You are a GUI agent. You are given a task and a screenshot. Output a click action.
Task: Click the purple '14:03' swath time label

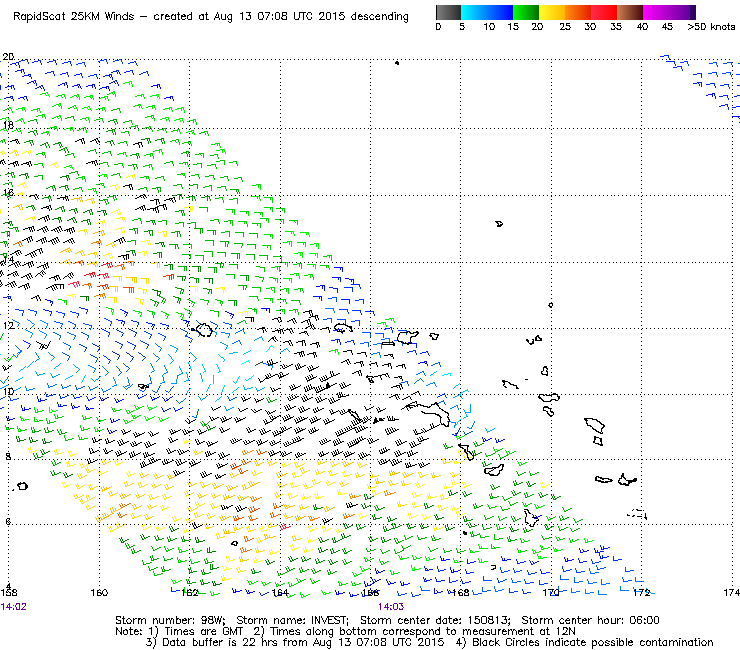pyautogui.click(x=391, y=607)
